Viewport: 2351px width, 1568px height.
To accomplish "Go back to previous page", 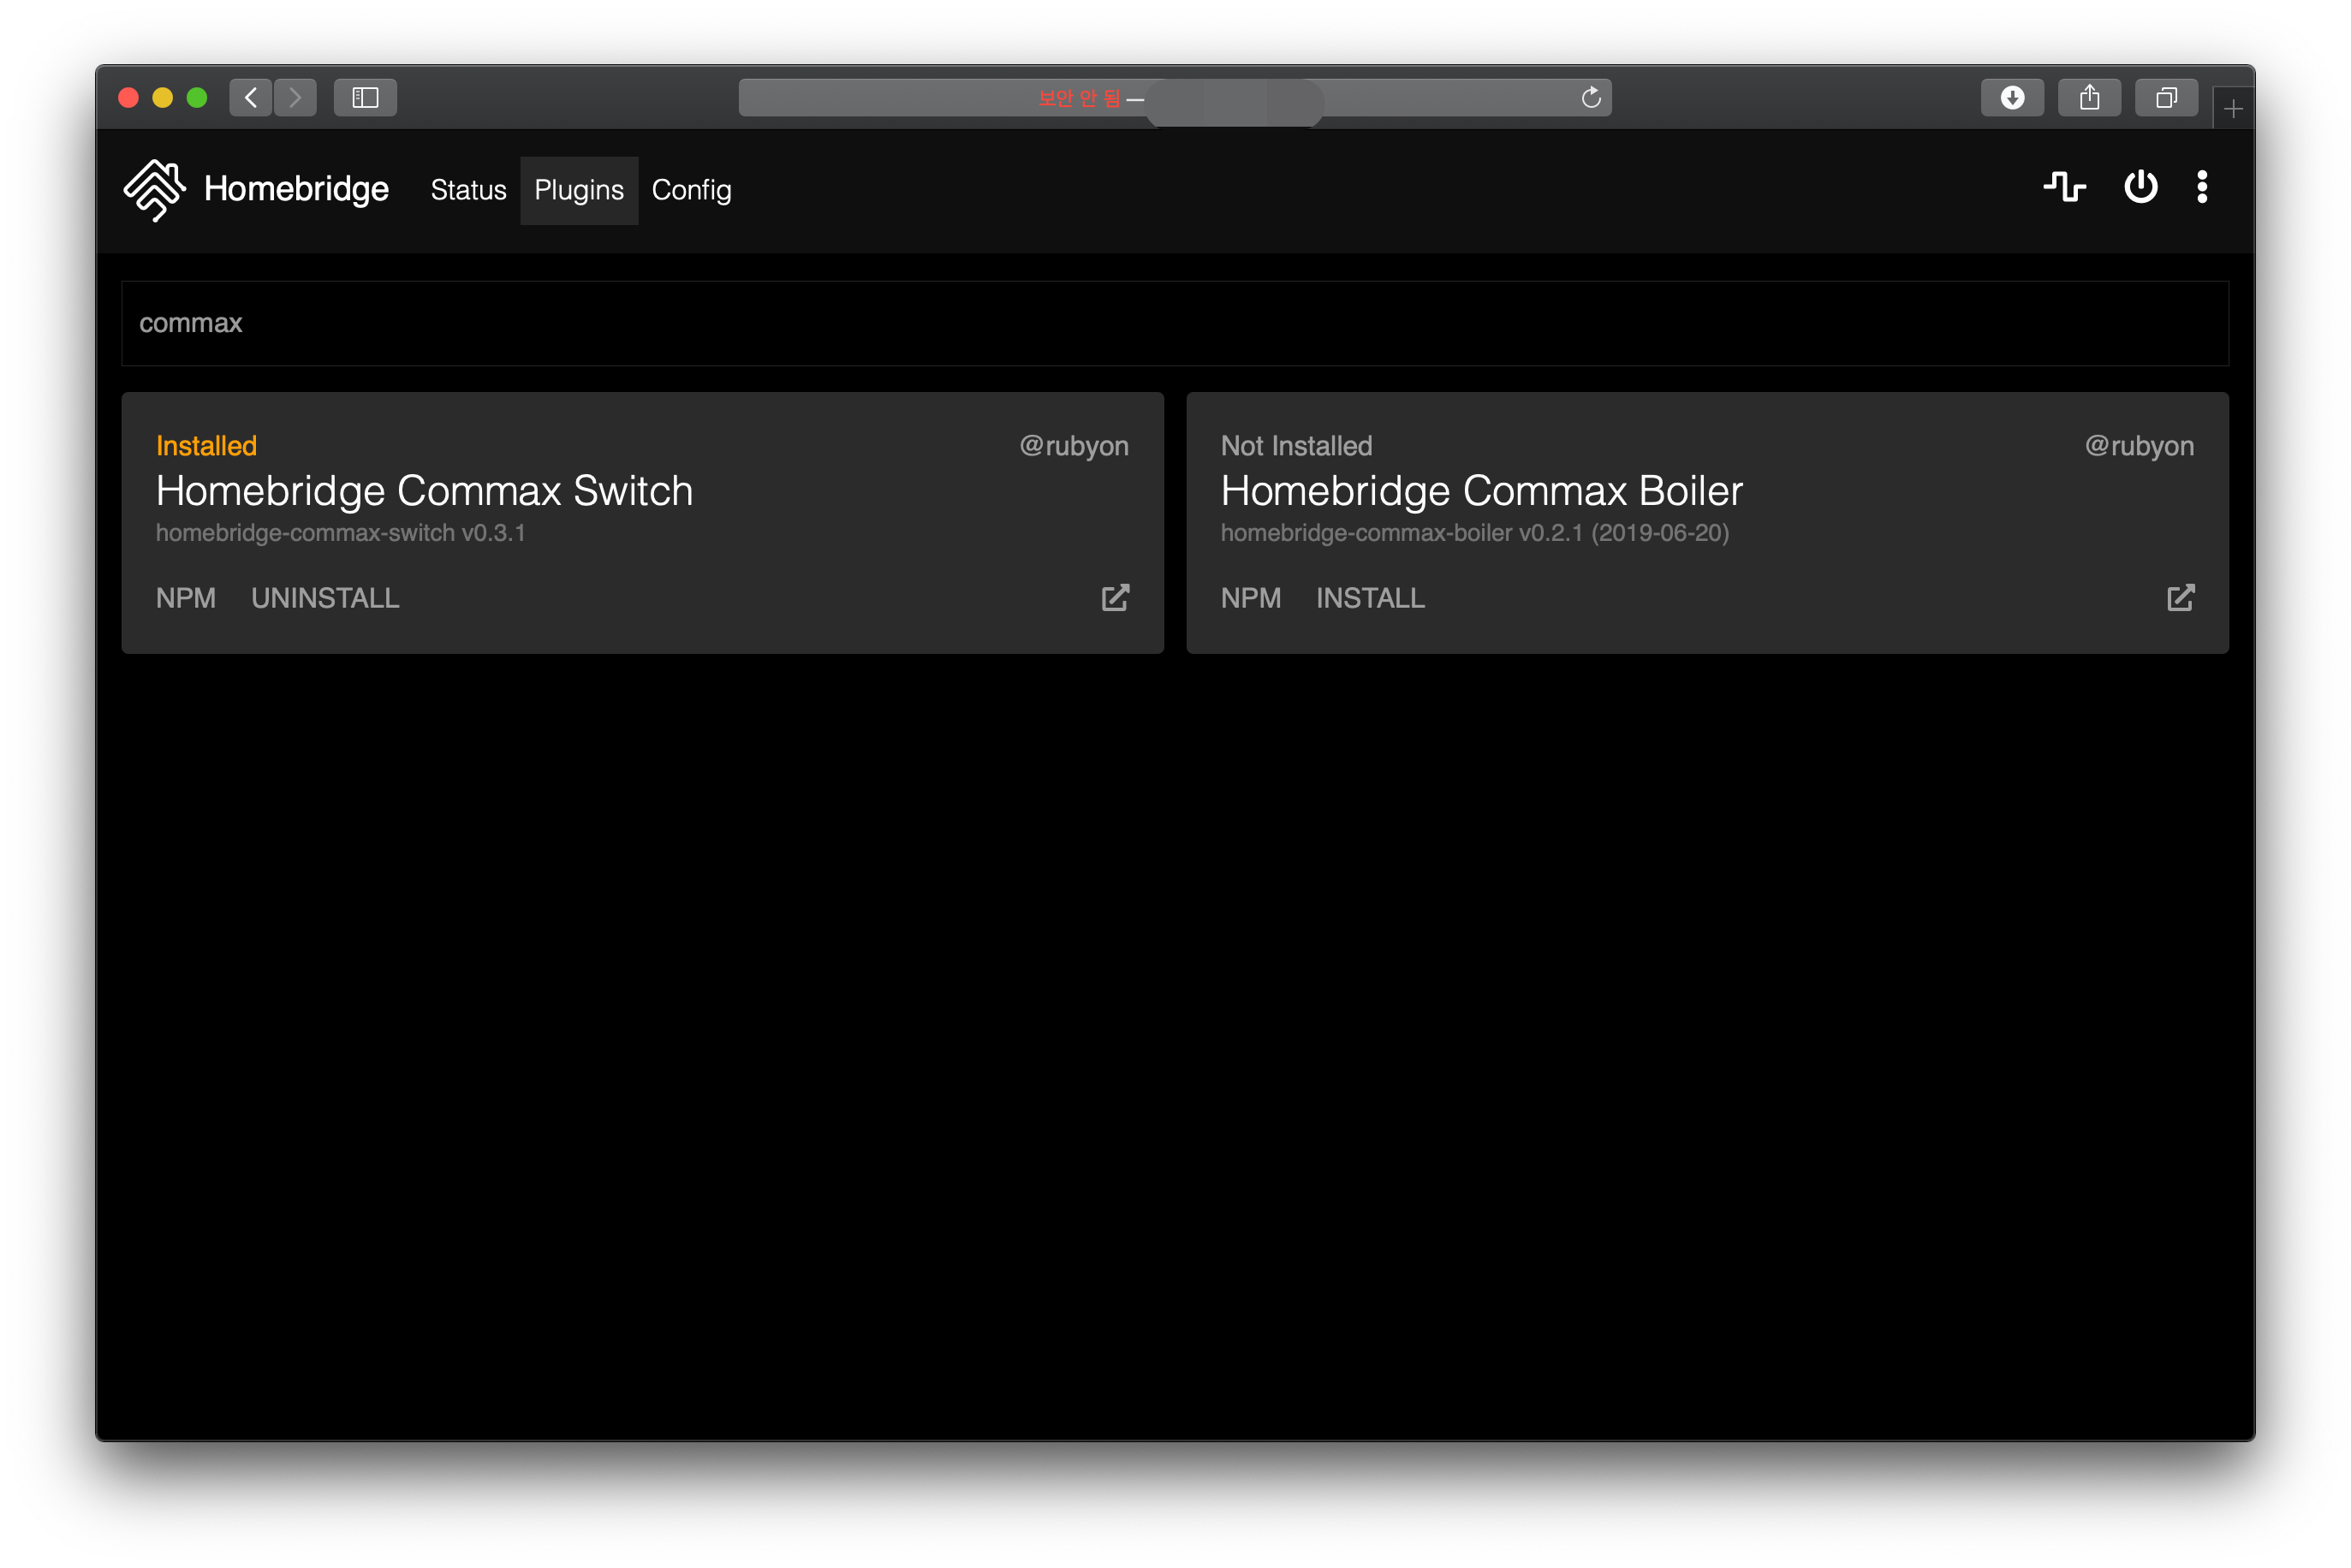I will [x=251, y=98].
